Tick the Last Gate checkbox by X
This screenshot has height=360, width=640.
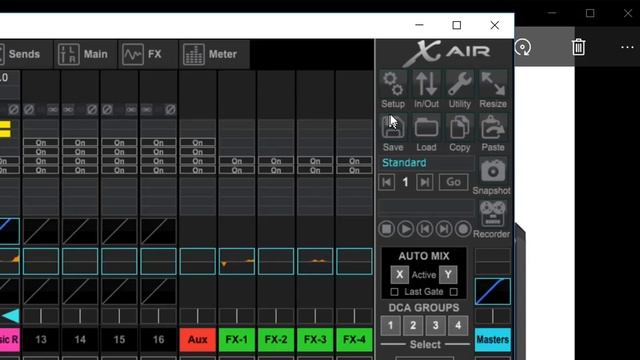click(x=394, y=292)
